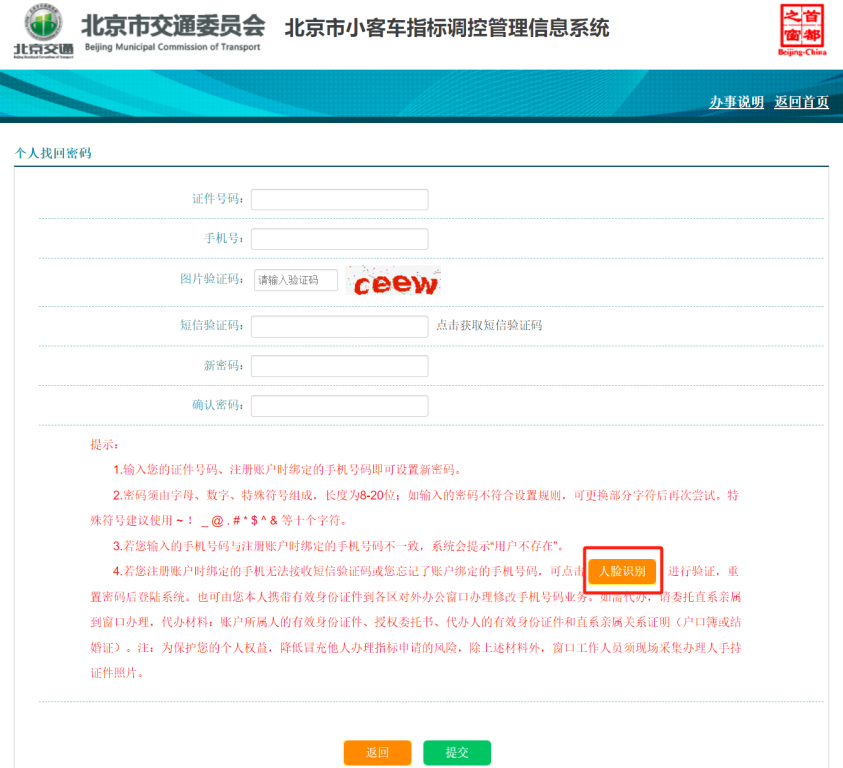
Task: Click the 手机号 phone number input field
Action: pos(339,239)
